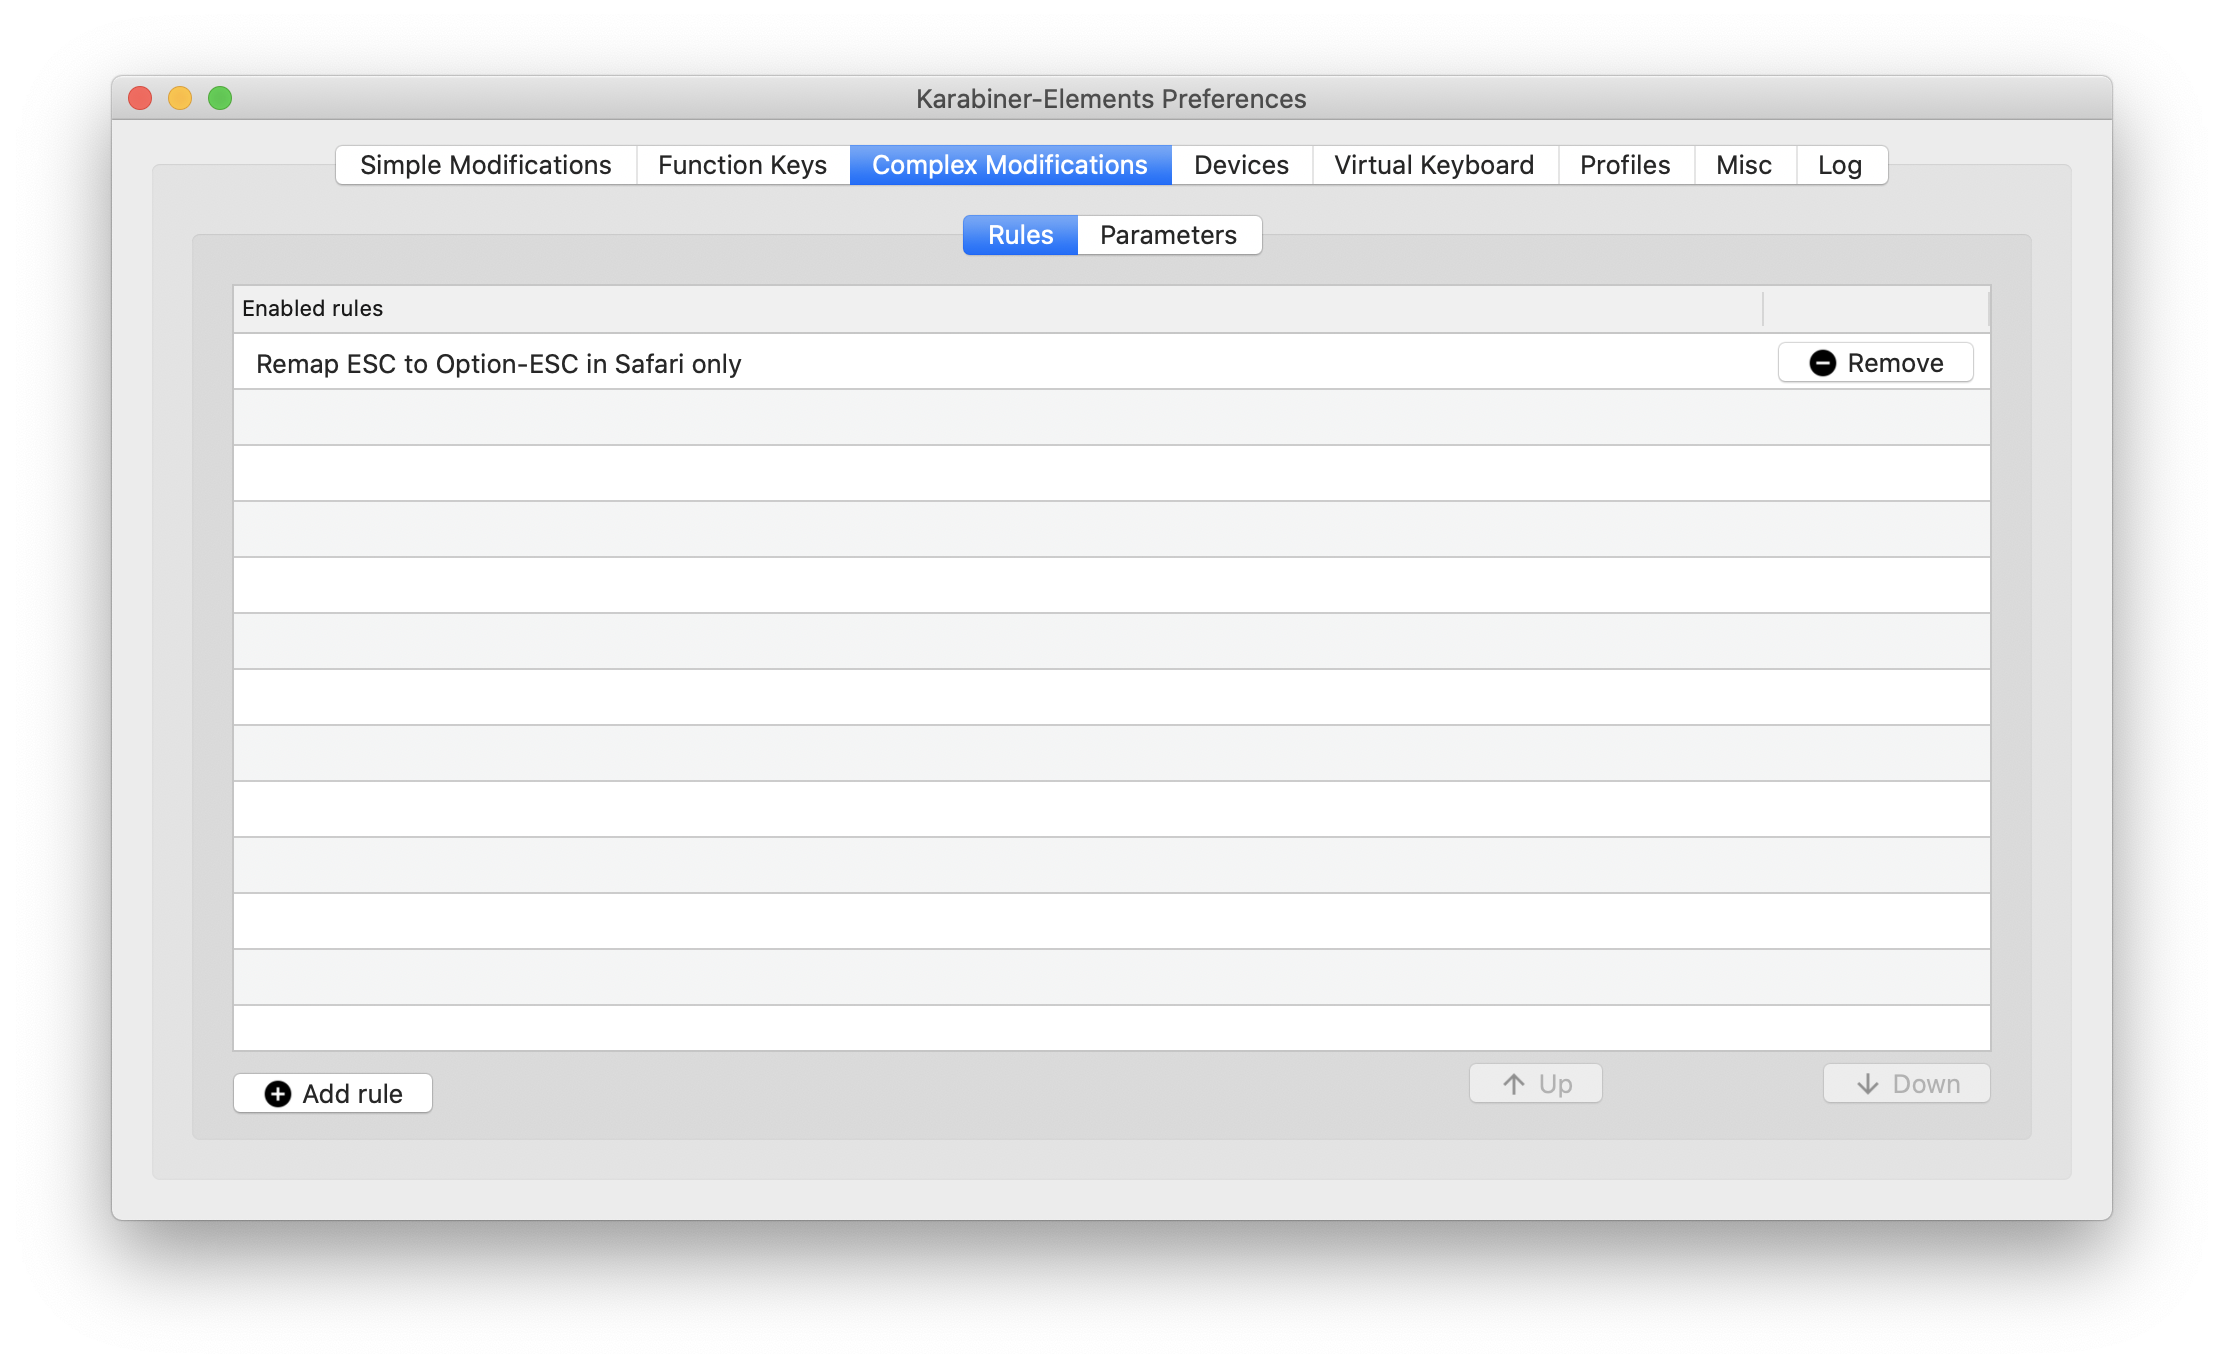Click the plus icon next to Add rule
The image size is (2224, 1368).
point(277,1093)
